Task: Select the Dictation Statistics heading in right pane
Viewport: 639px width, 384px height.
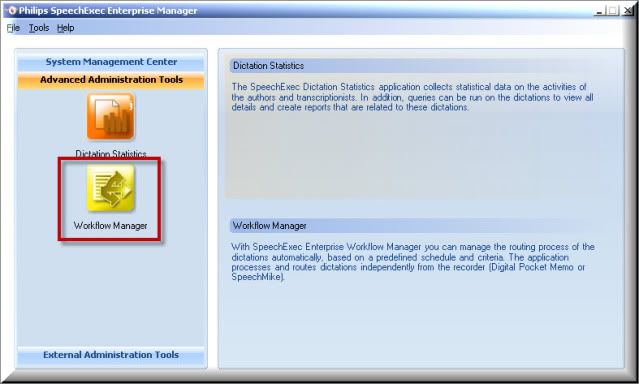Action: pyautogui.click(x=268, y=66)
